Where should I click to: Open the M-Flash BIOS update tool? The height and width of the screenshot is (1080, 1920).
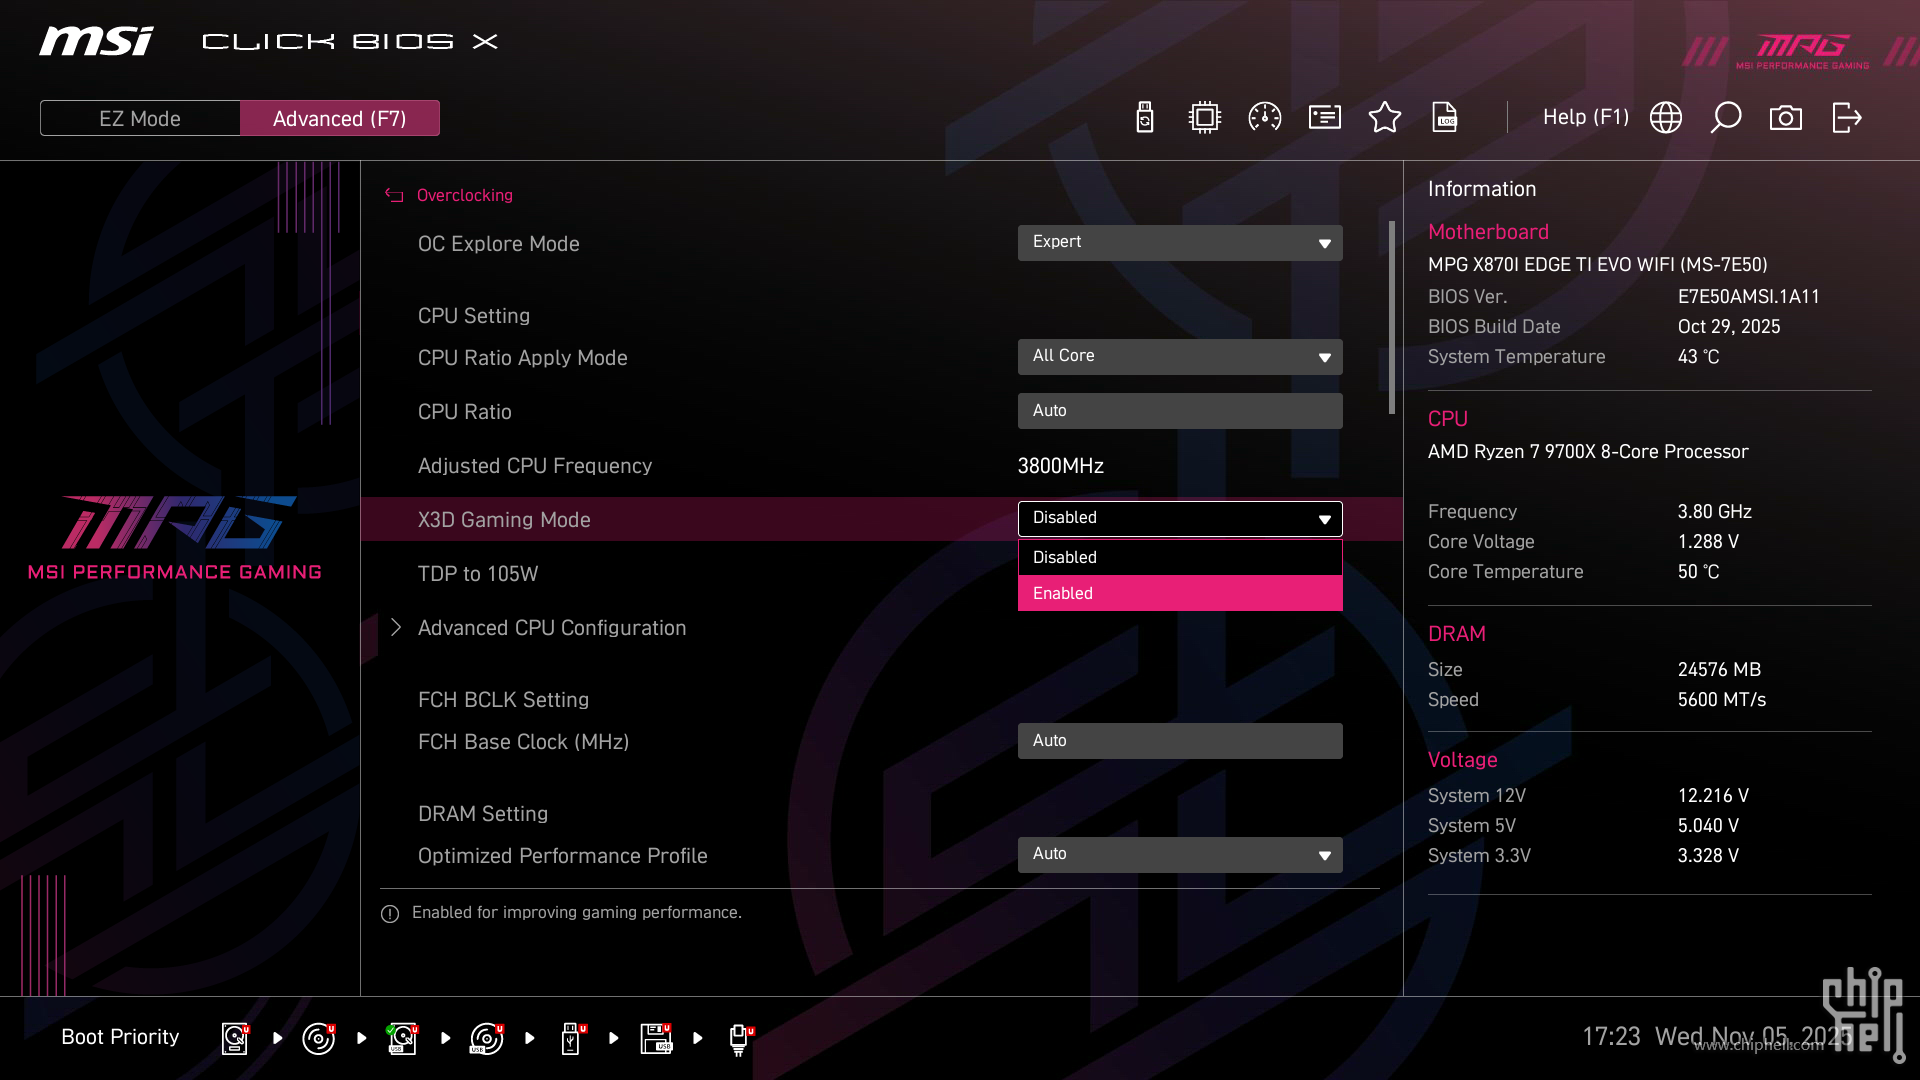(x=1144, y=117)
